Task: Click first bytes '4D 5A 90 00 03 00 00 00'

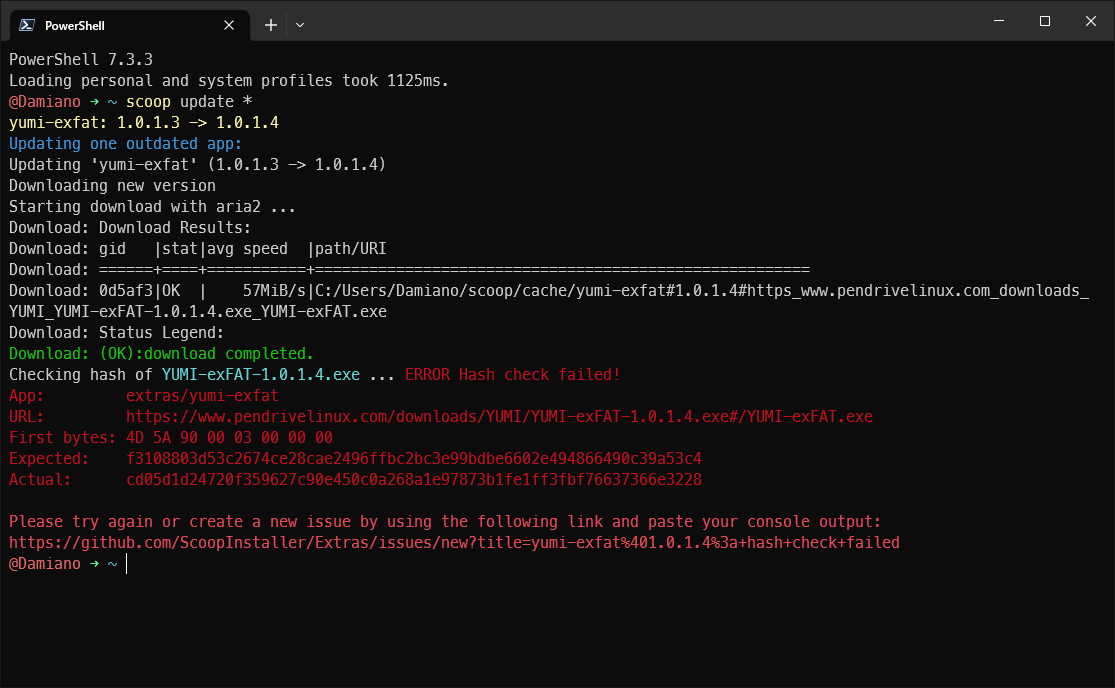Action: click(229, 437)
